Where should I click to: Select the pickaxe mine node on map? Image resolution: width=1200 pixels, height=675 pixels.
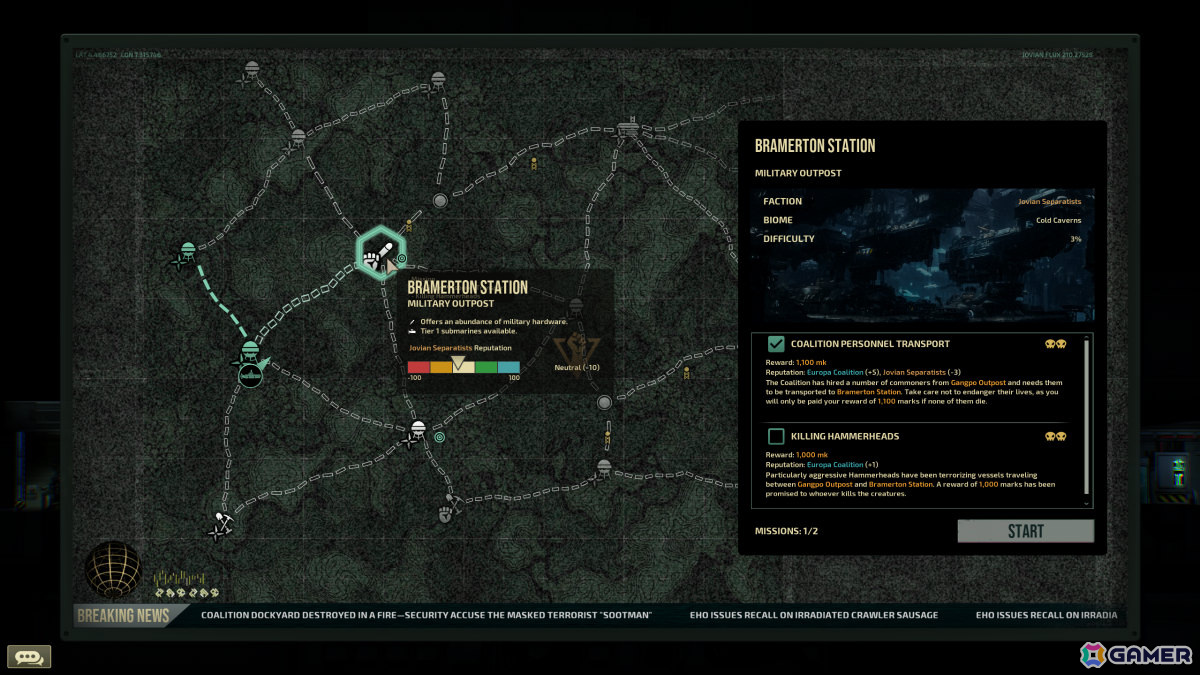[222, 521]
